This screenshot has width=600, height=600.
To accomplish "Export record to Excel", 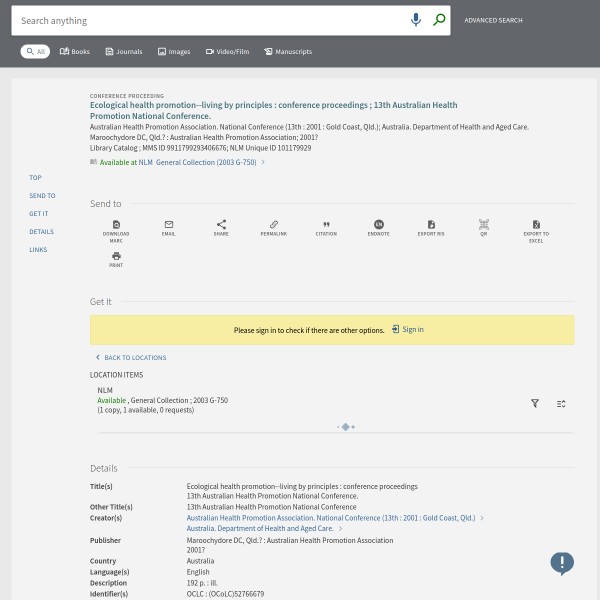I will tap(536, 225).
